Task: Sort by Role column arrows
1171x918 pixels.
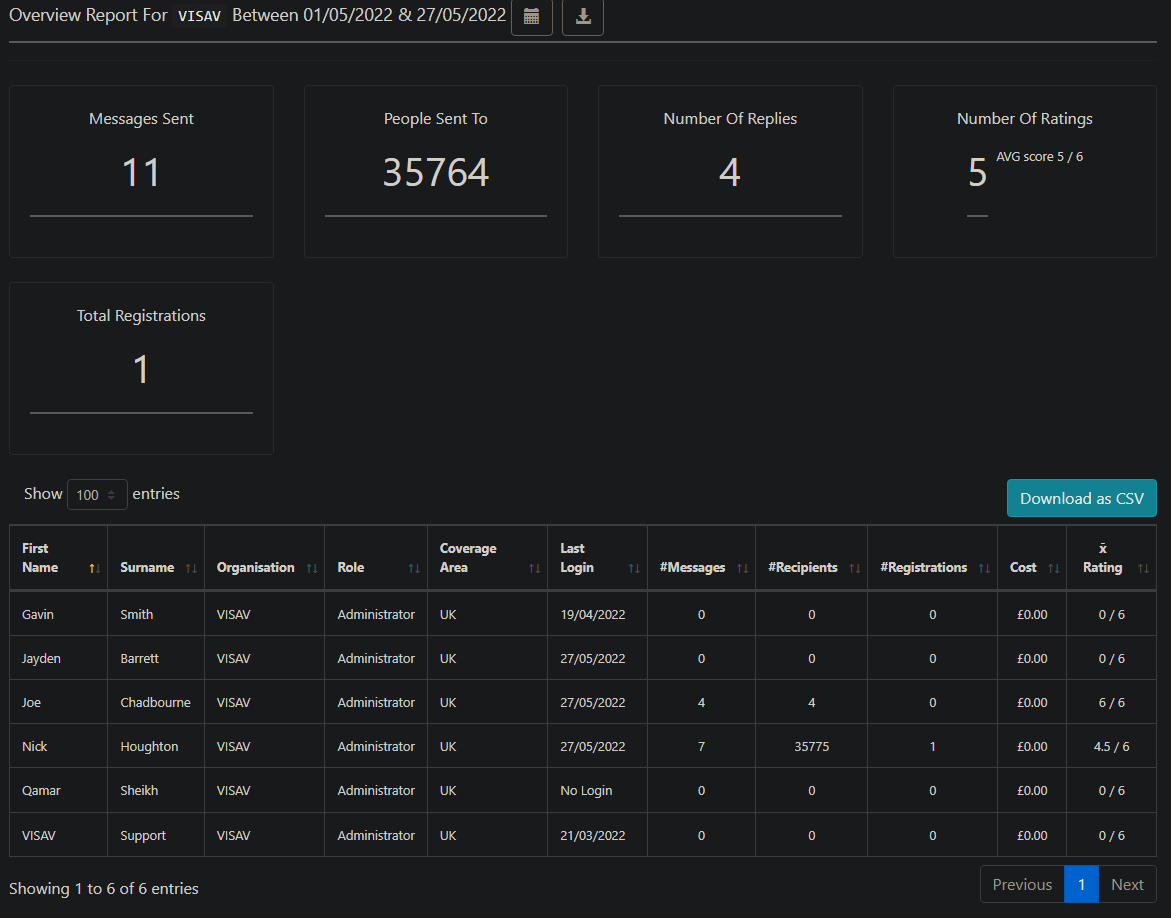Action: [414, 568]
